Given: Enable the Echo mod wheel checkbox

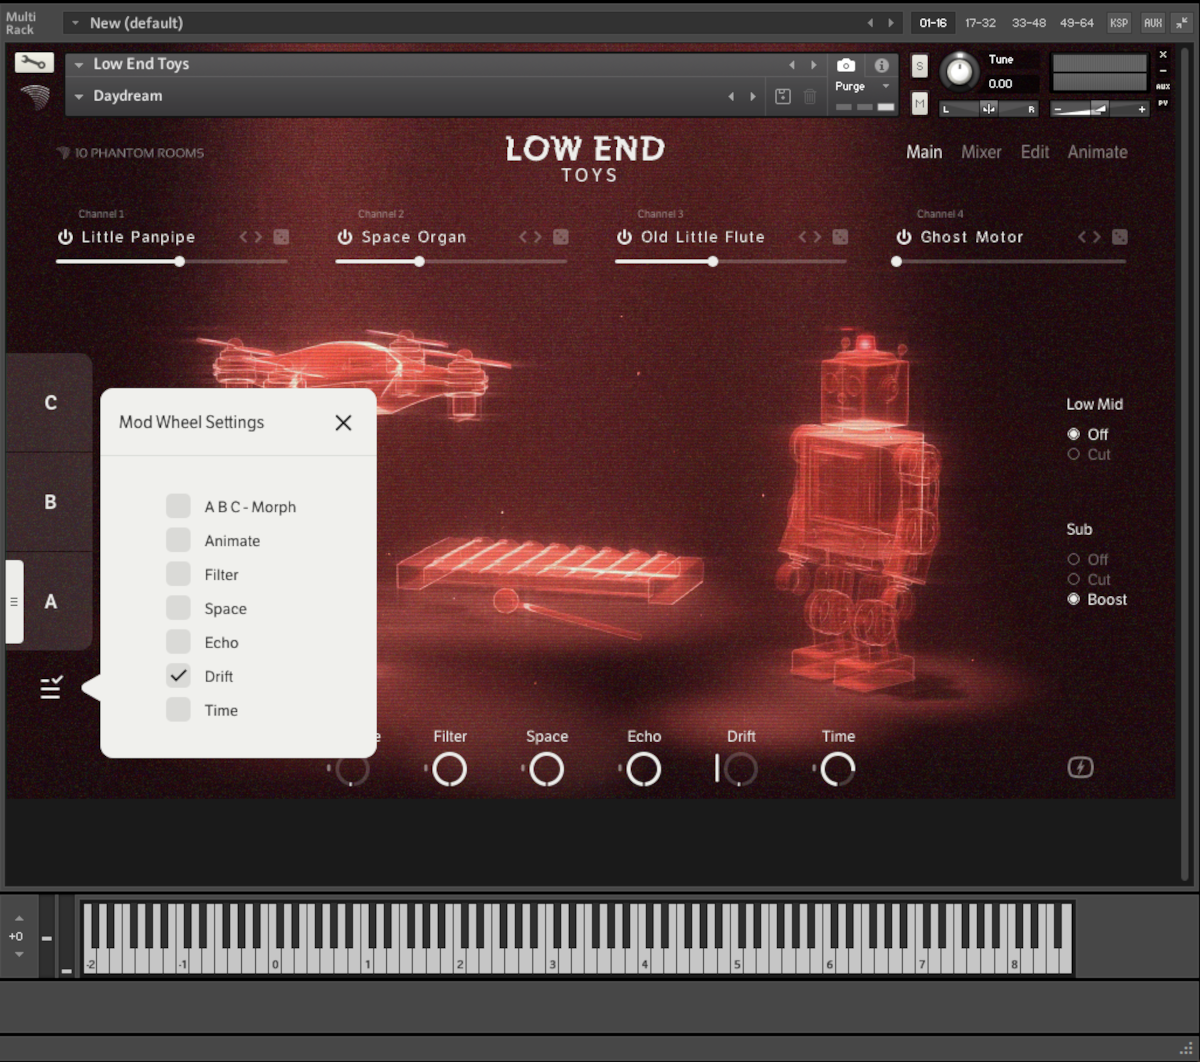Looking at the screenshot, I should [178, 642].
